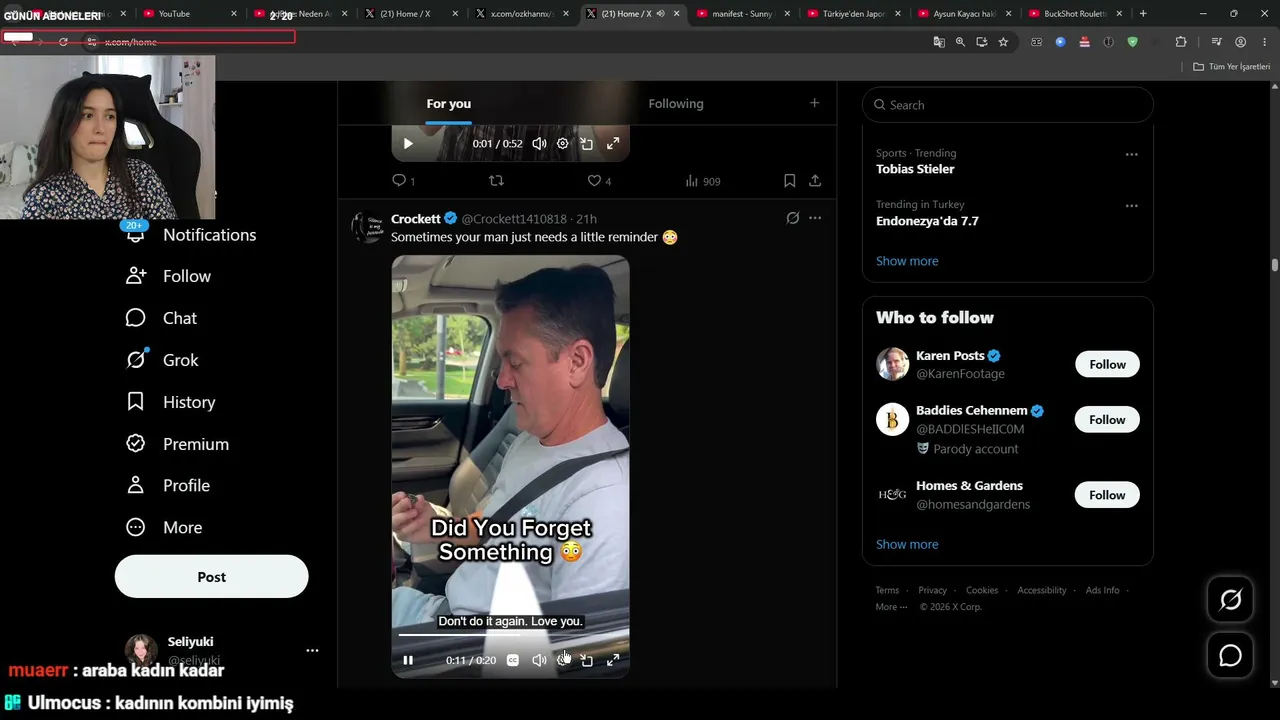
Task: Ask Grok about Crockett's post
Action: point(793,218)
